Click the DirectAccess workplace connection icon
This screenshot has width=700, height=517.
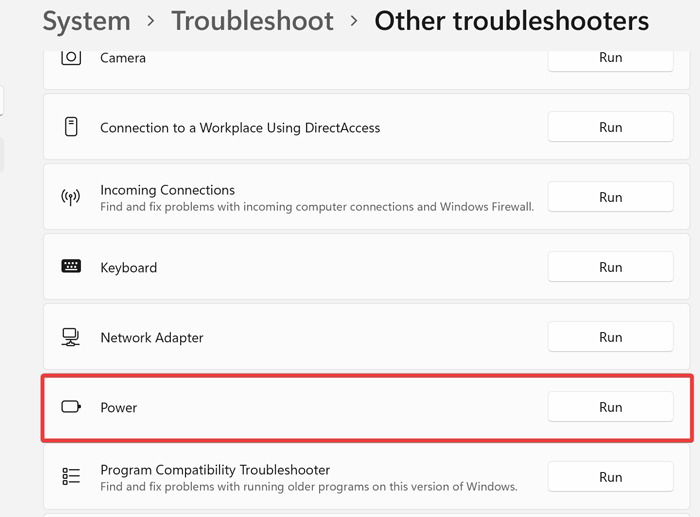71,127
